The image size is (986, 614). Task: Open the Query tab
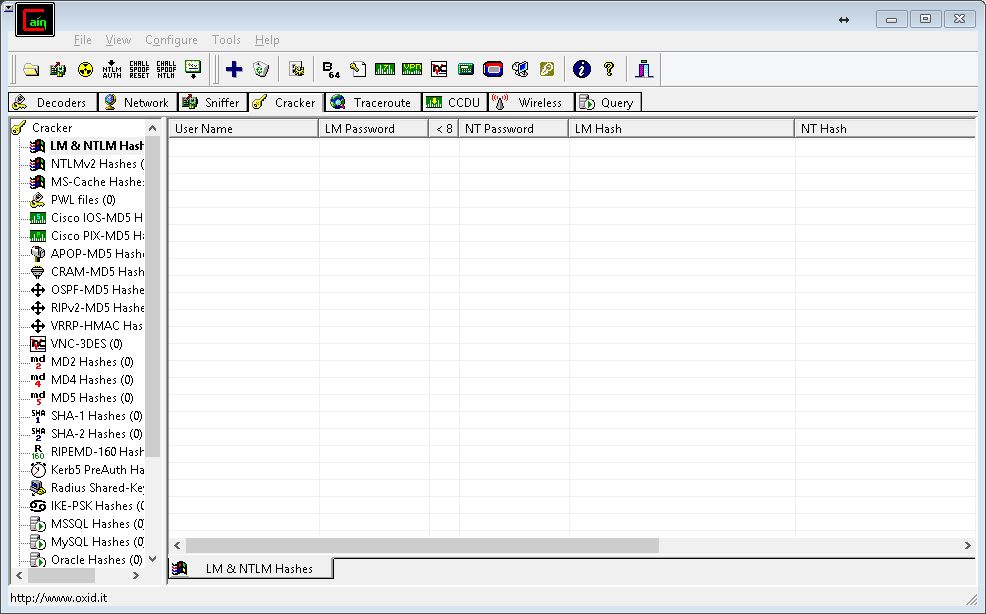click(608, 103)
